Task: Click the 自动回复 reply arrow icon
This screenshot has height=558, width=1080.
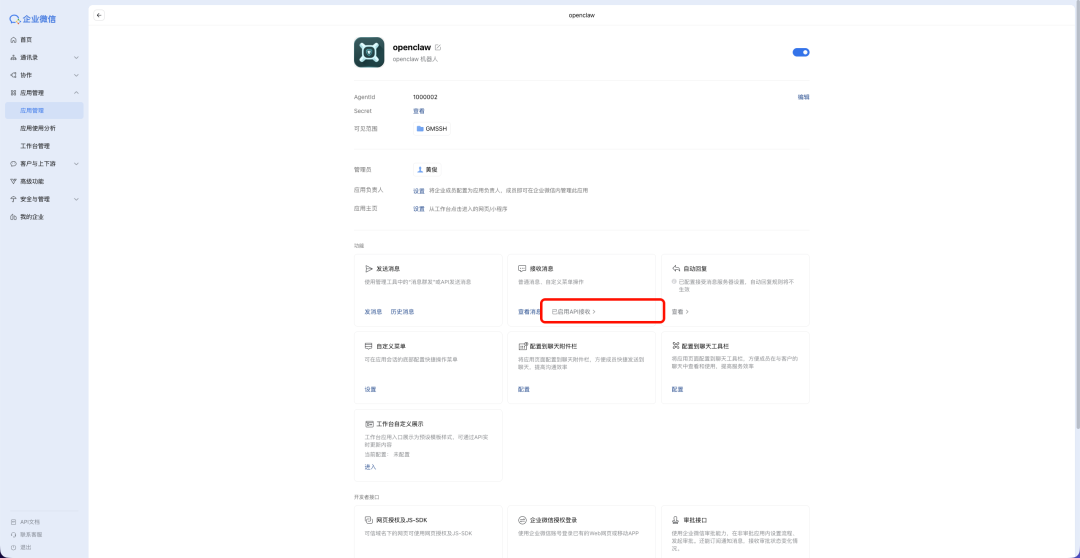Action: coord(676,269)
